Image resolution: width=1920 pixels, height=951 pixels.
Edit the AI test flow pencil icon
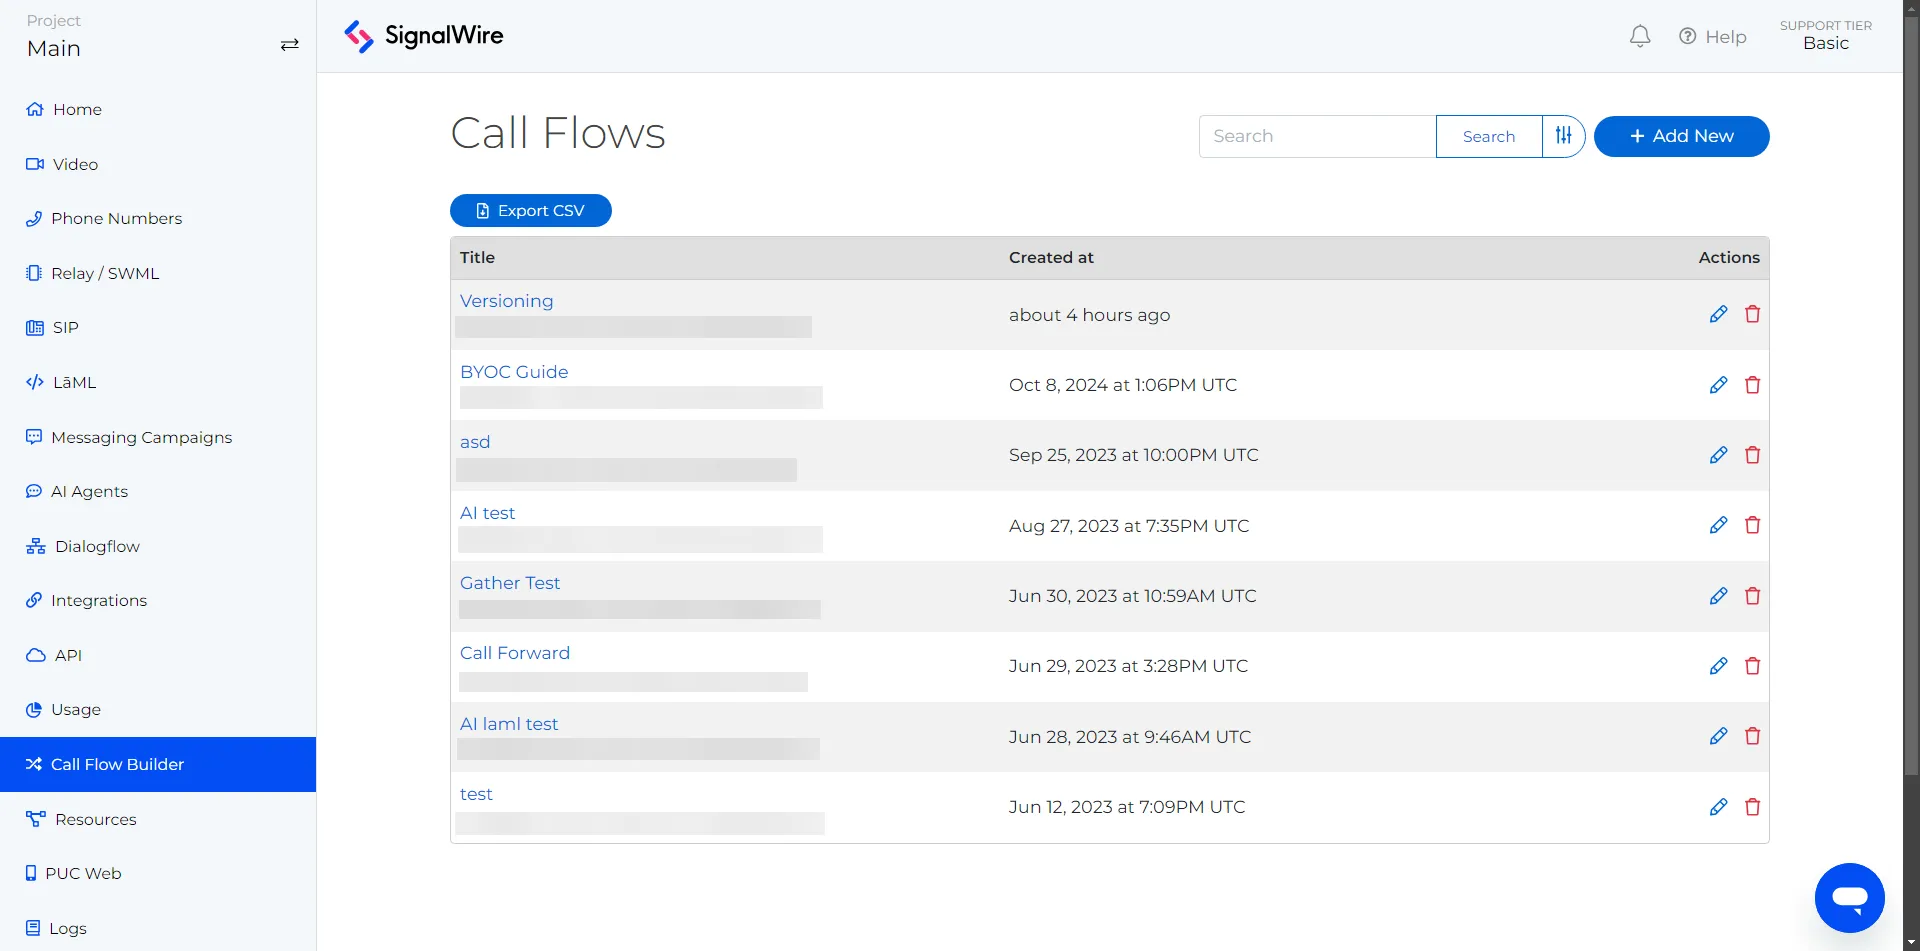click(1718, 525)
